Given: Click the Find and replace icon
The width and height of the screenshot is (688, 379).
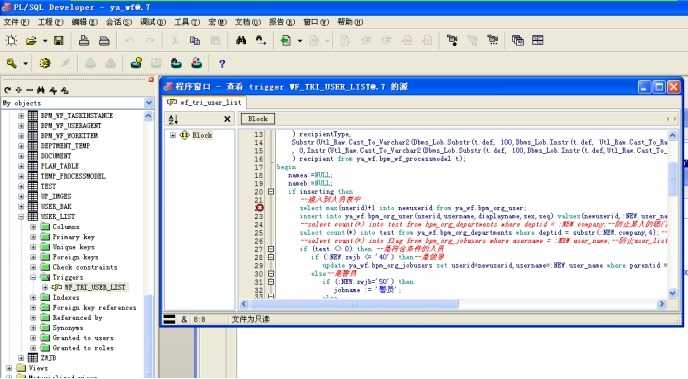Looking at the screenshot, I should [261, 41].
